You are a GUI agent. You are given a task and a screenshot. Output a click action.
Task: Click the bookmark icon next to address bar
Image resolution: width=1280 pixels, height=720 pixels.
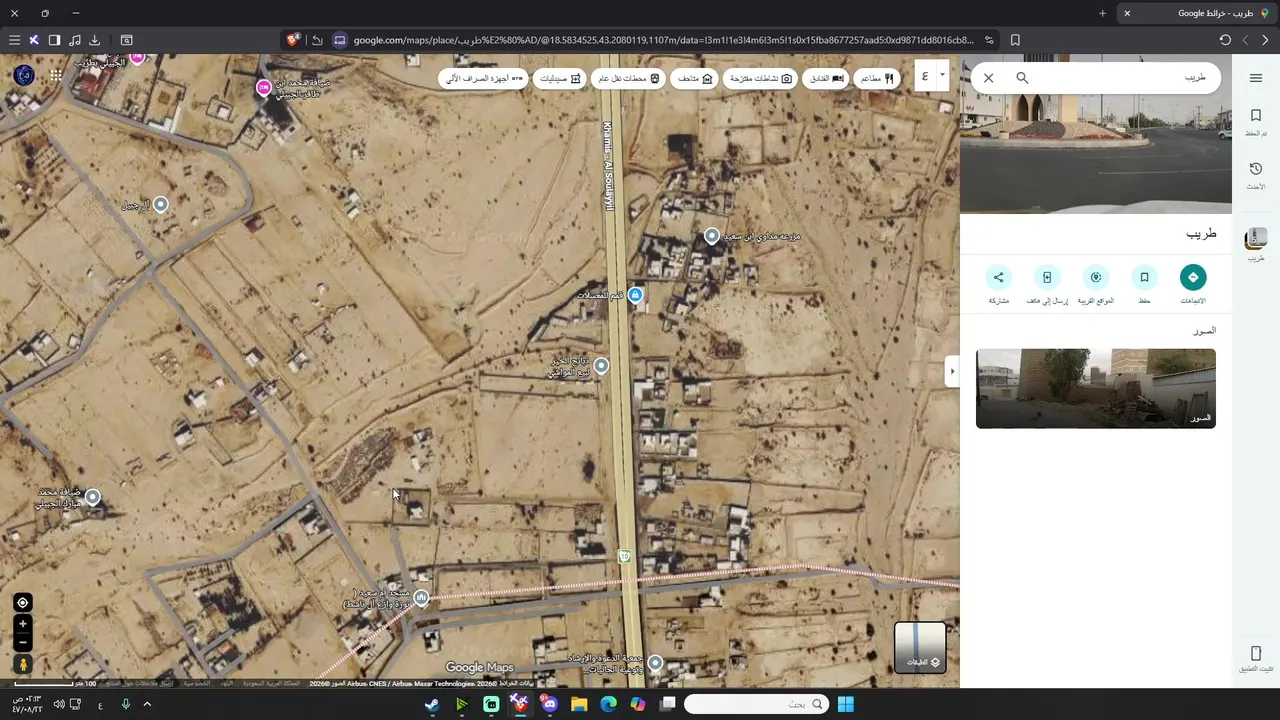[x=1015, y=40]
